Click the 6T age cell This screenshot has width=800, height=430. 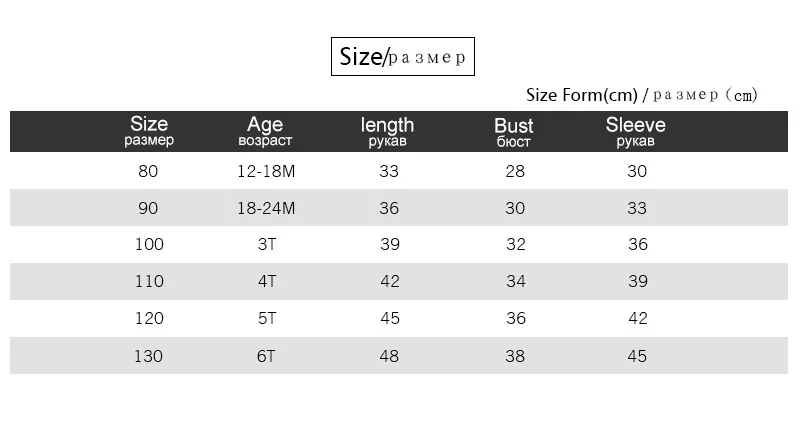(x=266, y=355)
